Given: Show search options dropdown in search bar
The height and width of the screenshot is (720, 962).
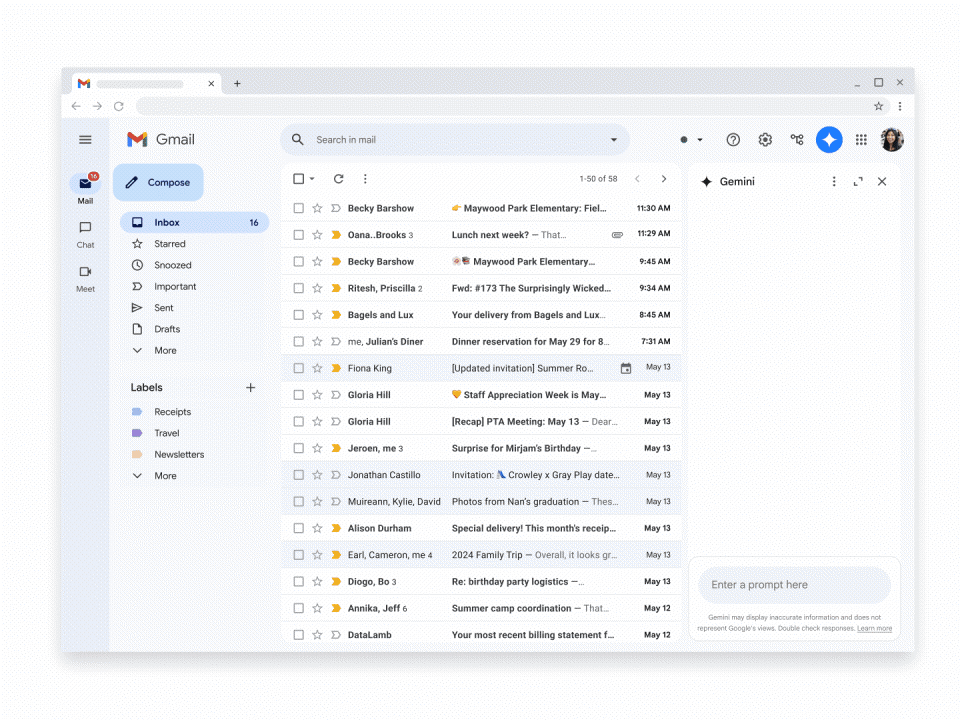Looking at the screenshot, I should tap(614, 140).
